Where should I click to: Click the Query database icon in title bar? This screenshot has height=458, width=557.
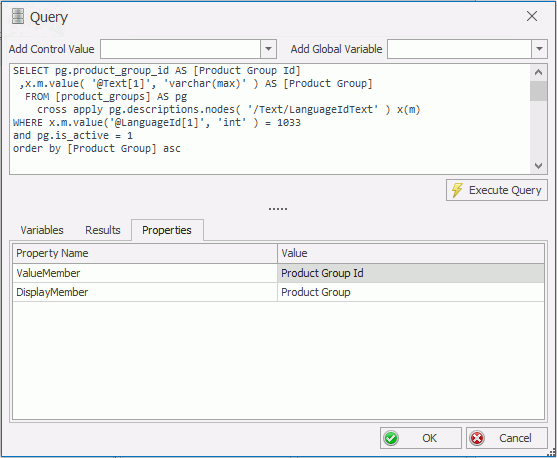(x=18, y=16)
